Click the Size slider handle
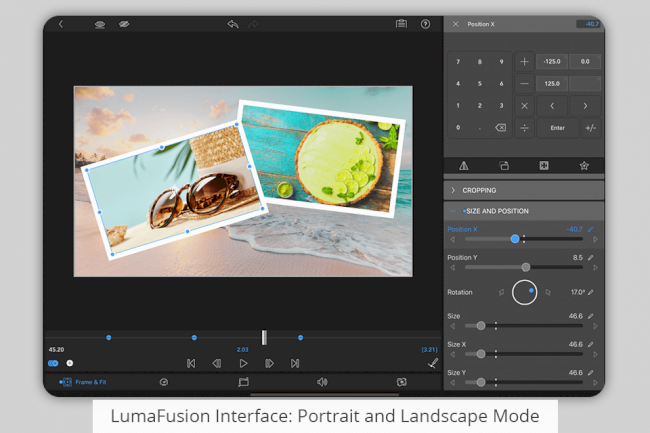This screenshot has width=650, height=433. click(x=481, y=326)
